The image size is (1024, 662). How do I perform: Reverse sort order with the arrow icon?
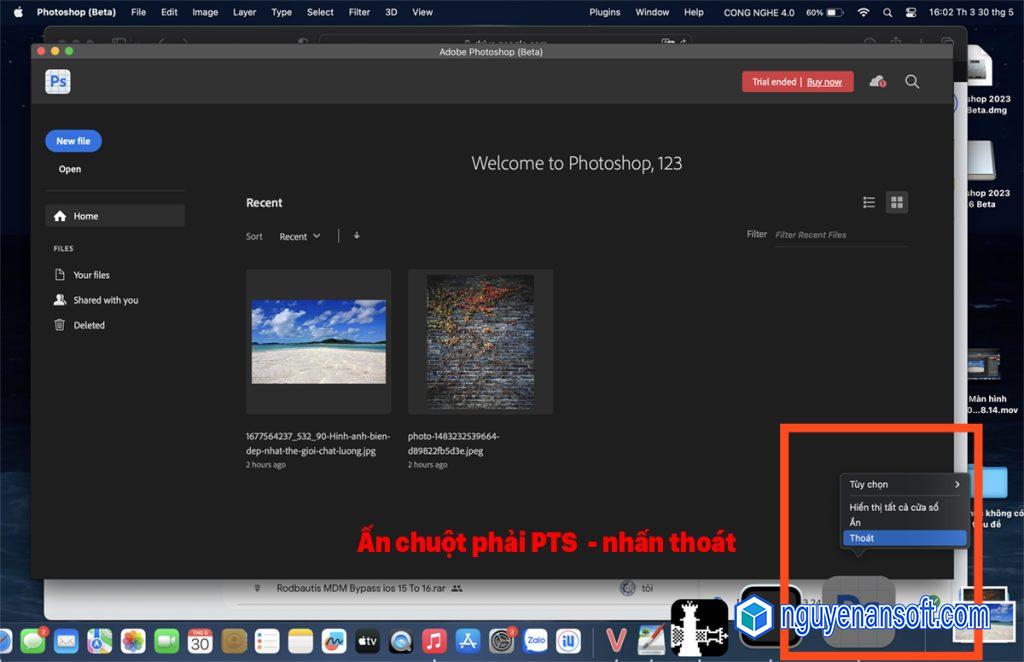(x=357, y=236)
